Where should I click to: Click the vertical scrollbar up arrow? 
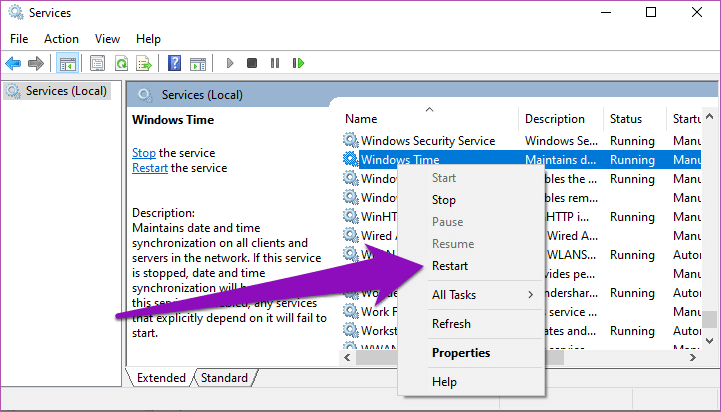coord(710,117)
